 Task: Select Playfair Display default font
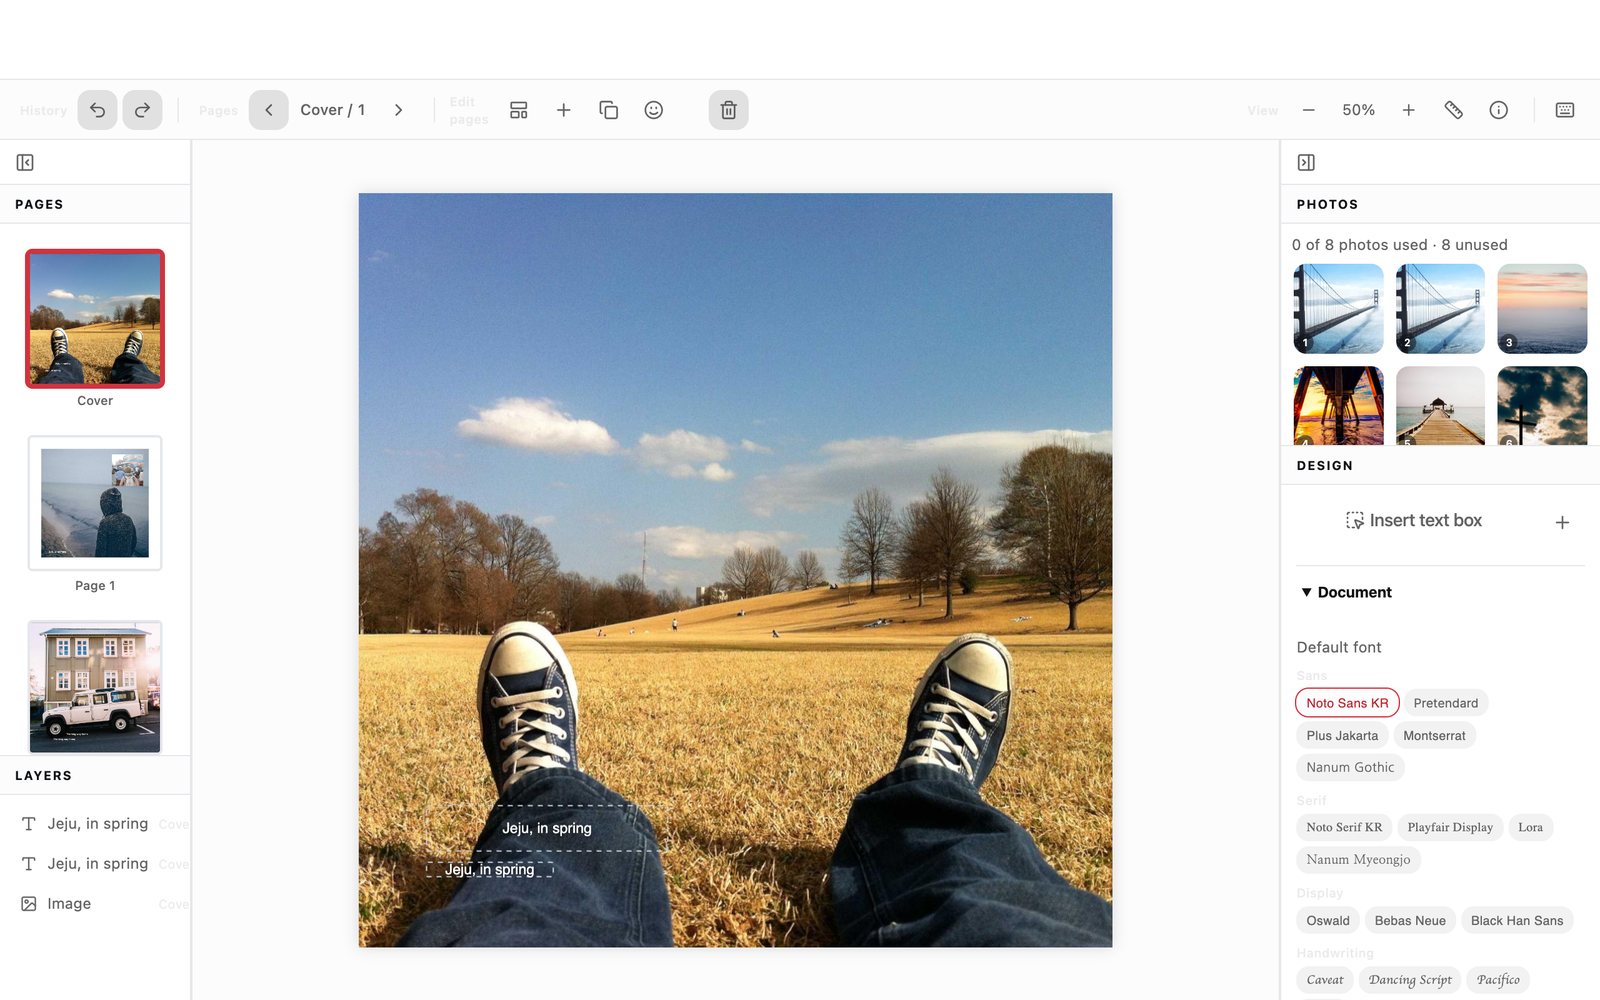pos(1450,827)
